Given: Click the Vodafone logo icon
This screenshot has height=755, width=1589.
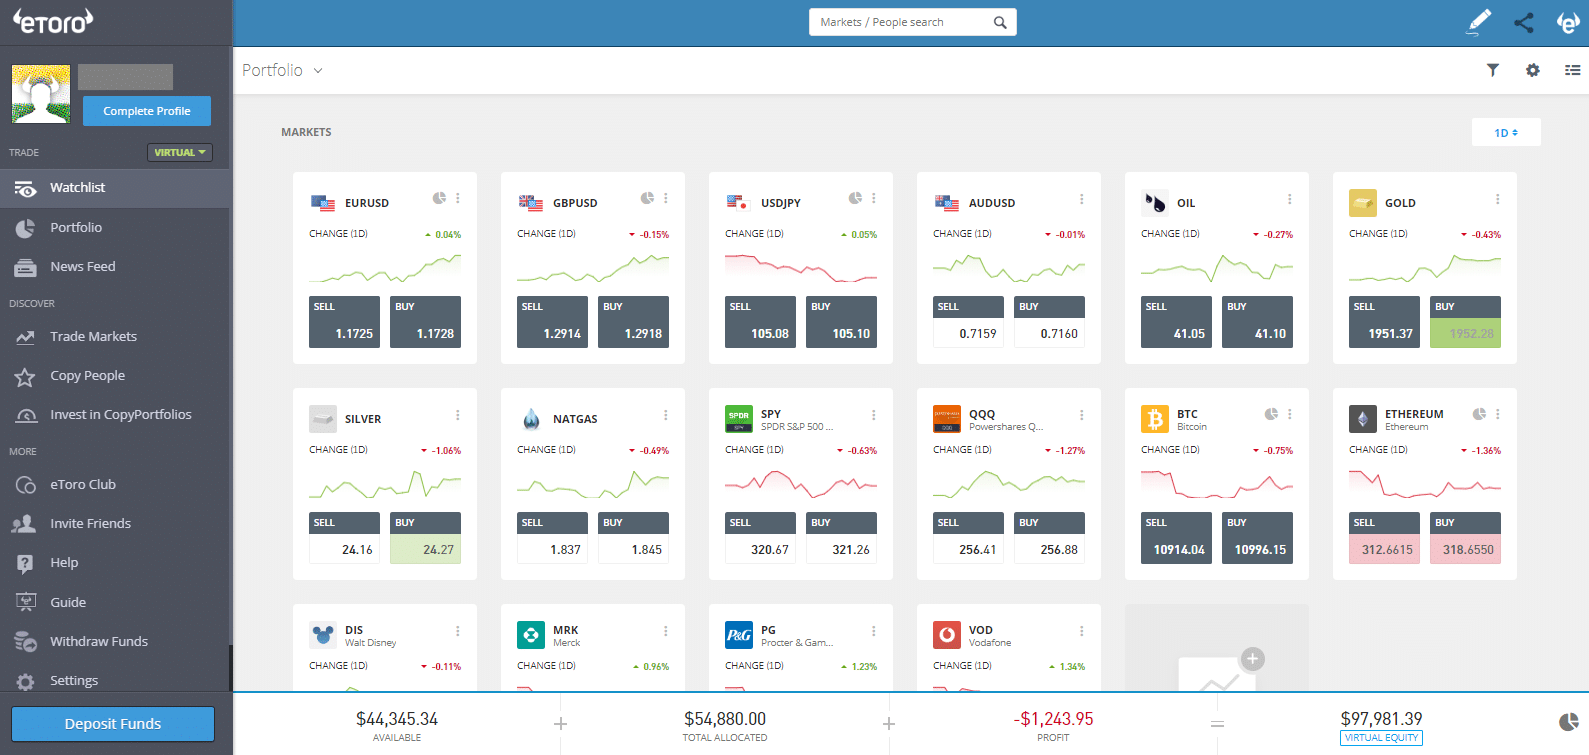Looking at the screenshot, I should coord(947,634).
